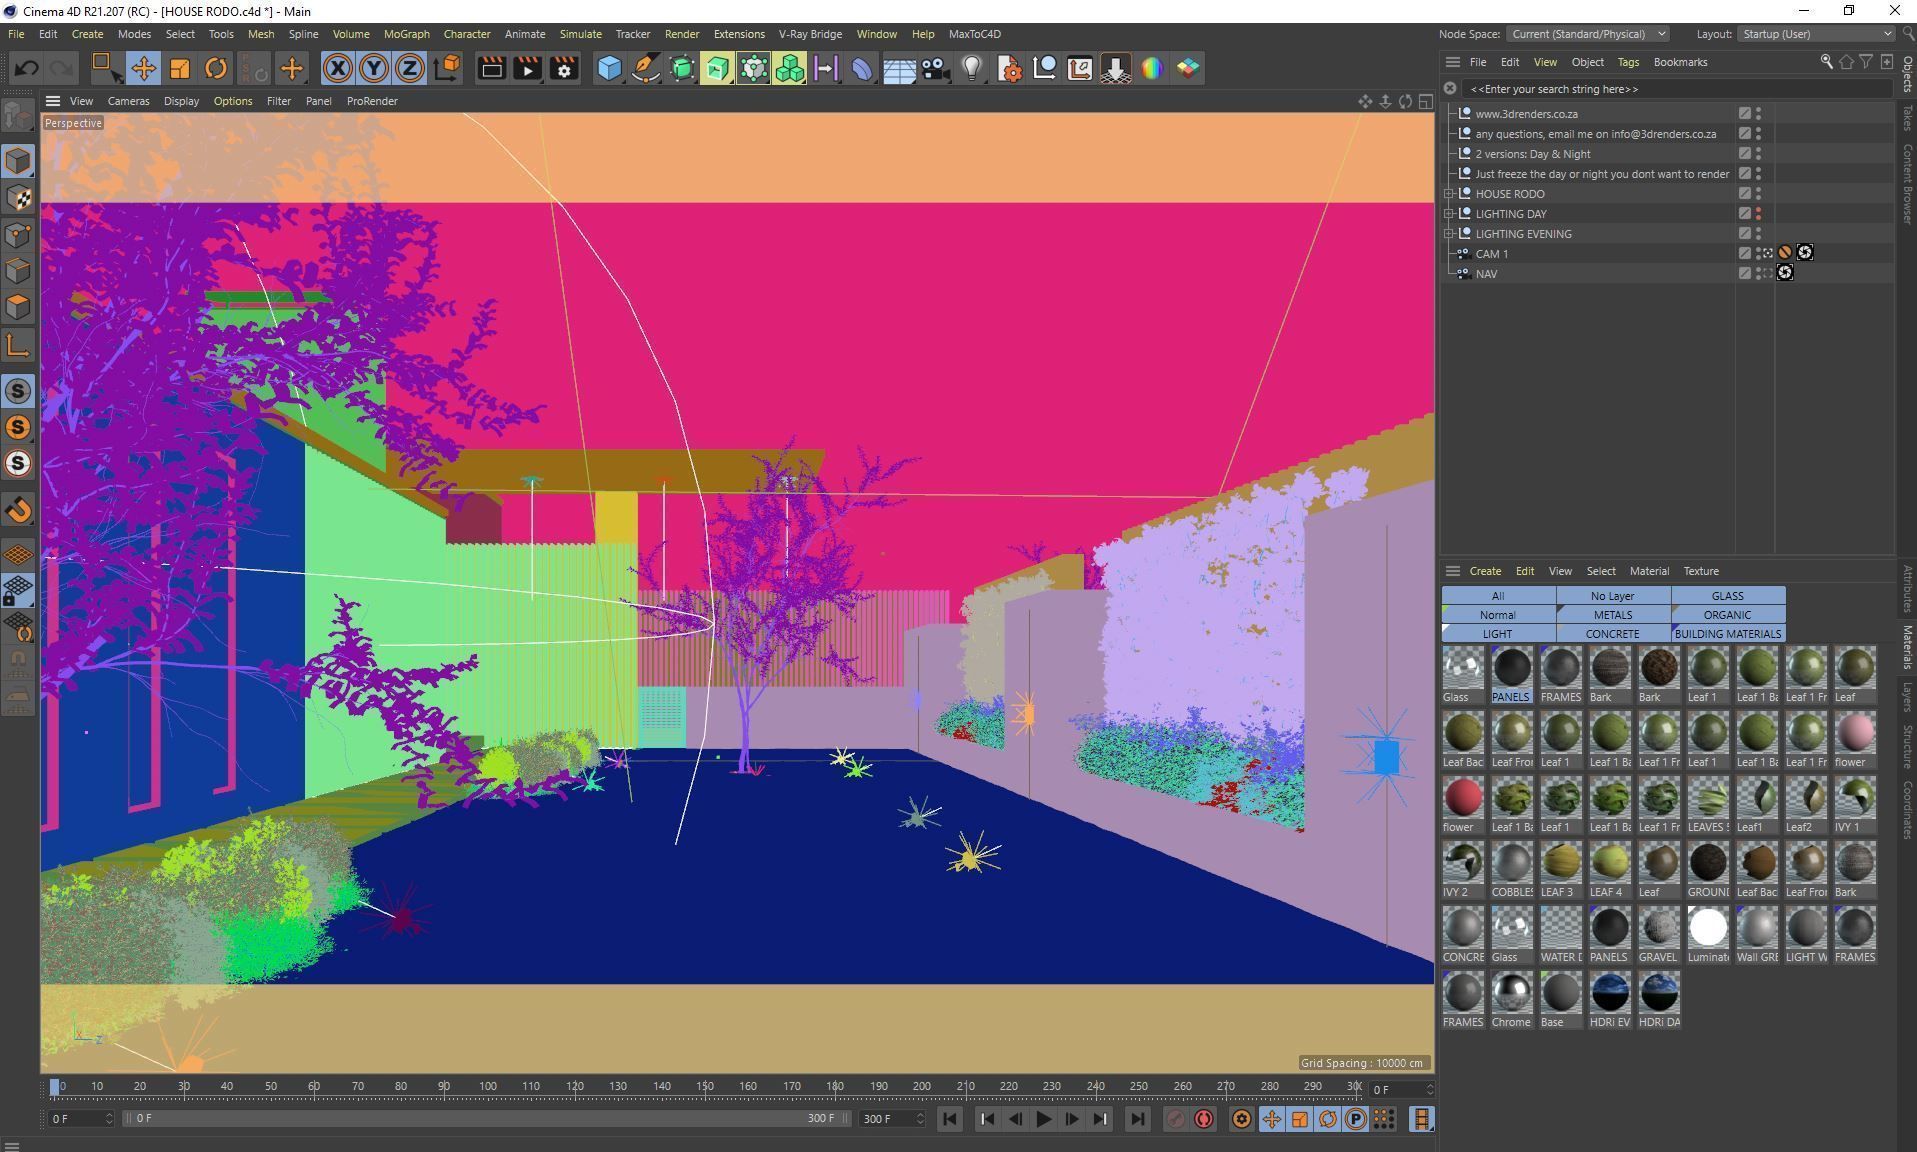Expand the LIGHTING DAY group

pos(1449,214)
